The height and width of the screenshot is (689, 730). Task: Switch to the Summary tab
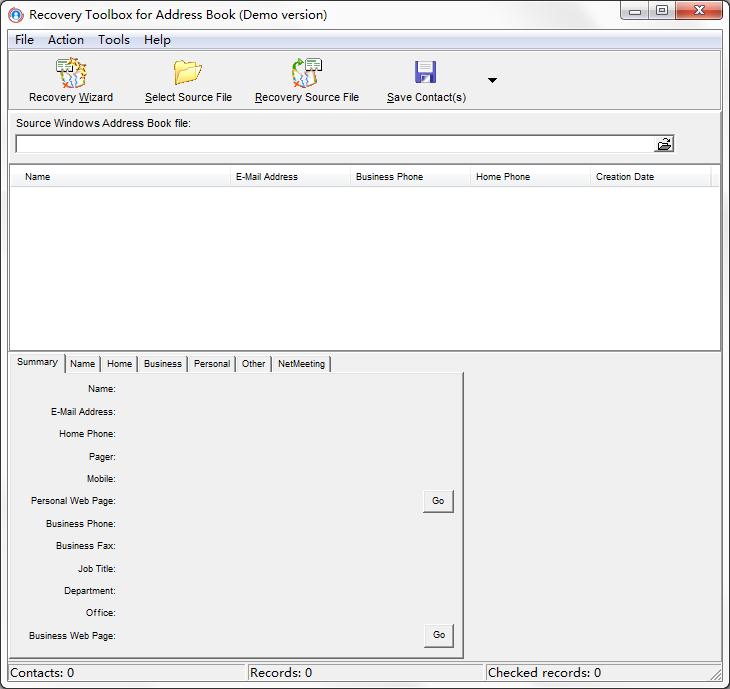tap(37, 362)
